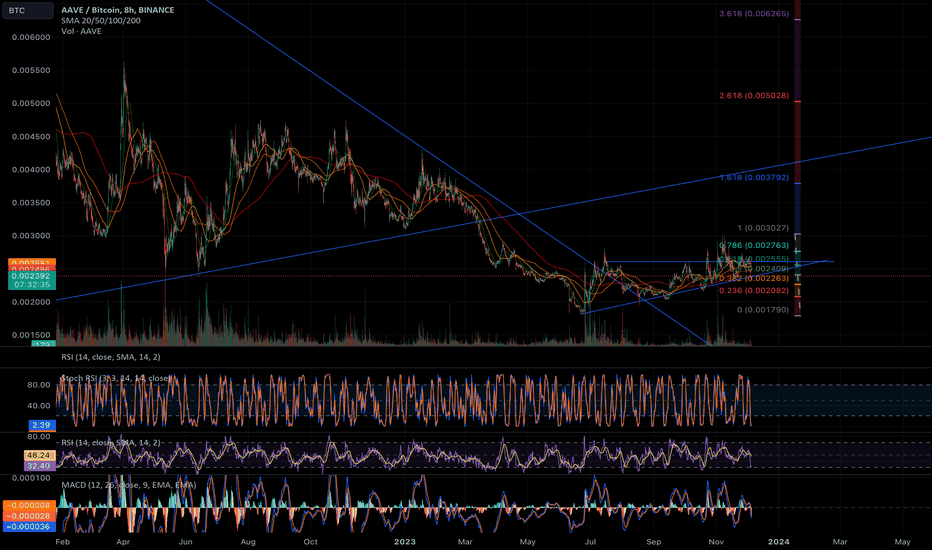This screenshot has height=550, width=932.
Task: Click the 2023 year label on time axis
Action: pyautogui.click(x=405, y=542)
